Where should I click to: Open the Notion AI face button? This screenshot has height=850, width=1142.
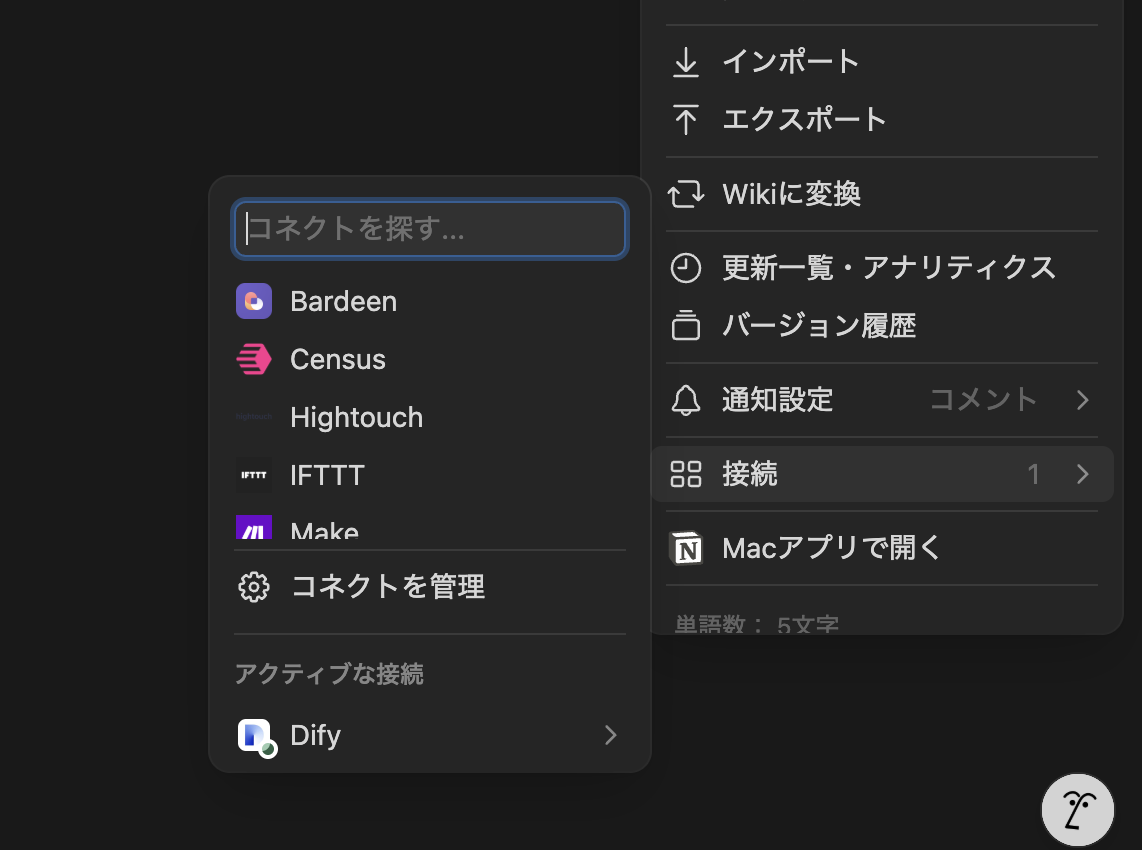(x=1077, y=810)
